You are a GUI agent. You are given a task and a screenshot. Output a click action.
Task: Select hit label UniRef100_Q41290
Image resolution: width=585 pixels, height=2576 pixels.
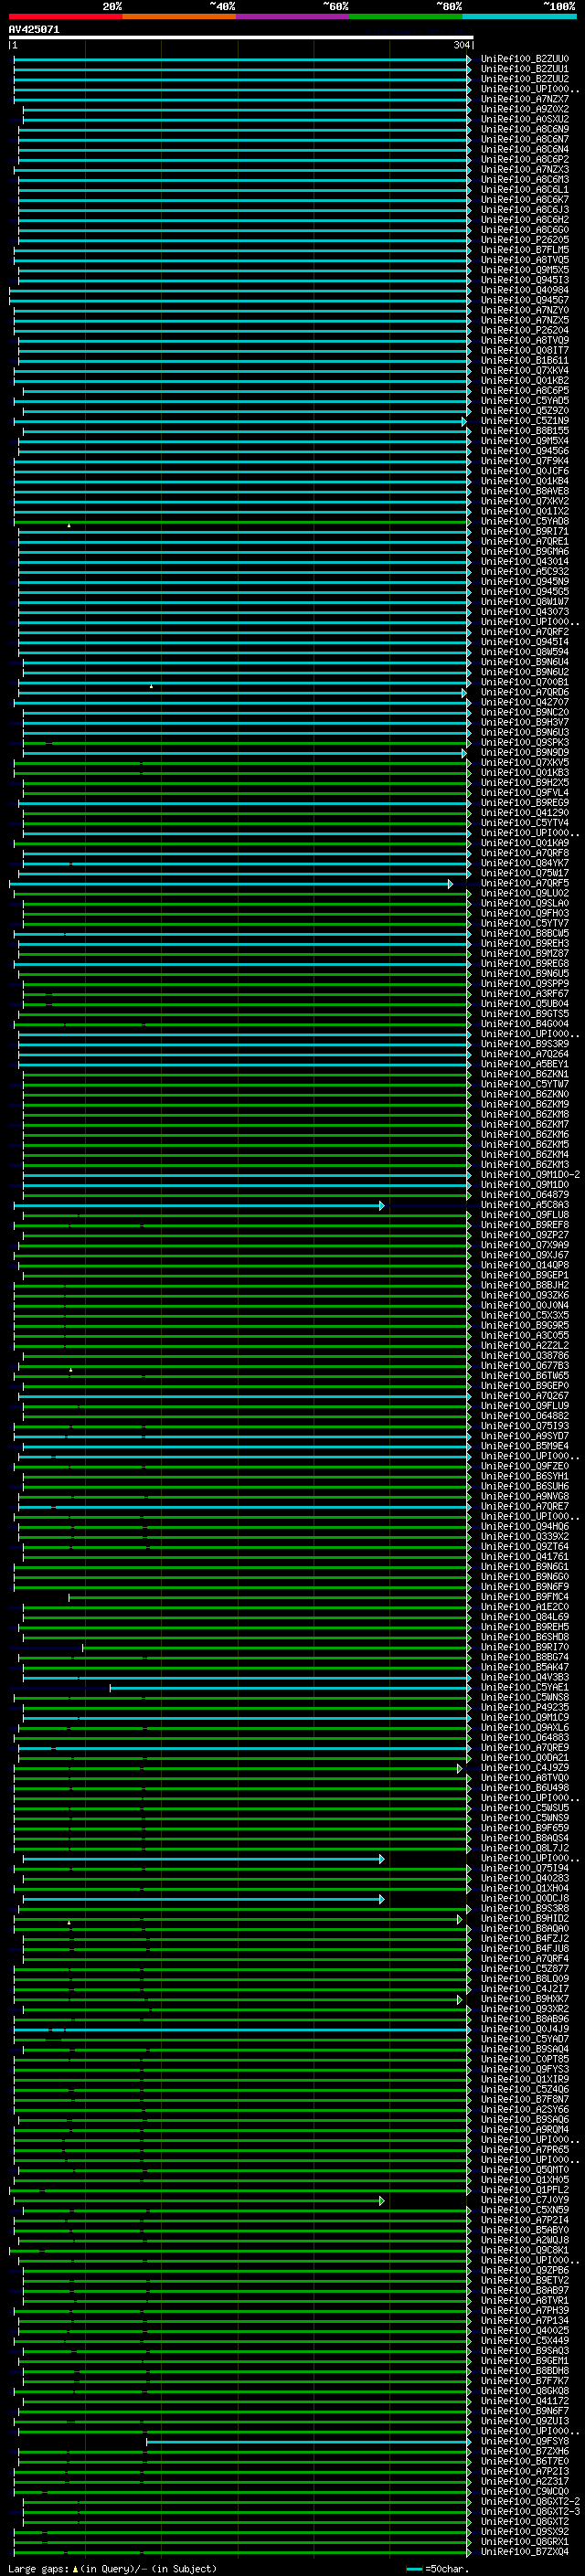[x=525, y=813]
